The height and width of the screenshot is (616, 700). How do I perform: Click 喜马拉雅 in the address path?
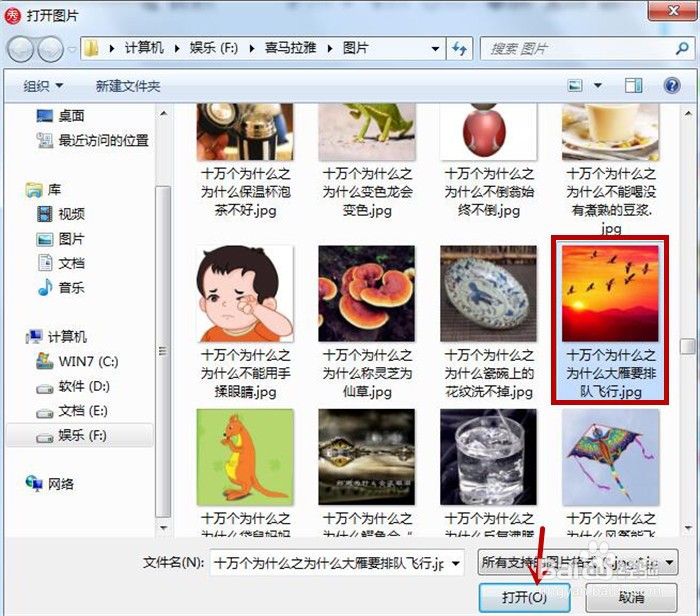click(291, 48)
